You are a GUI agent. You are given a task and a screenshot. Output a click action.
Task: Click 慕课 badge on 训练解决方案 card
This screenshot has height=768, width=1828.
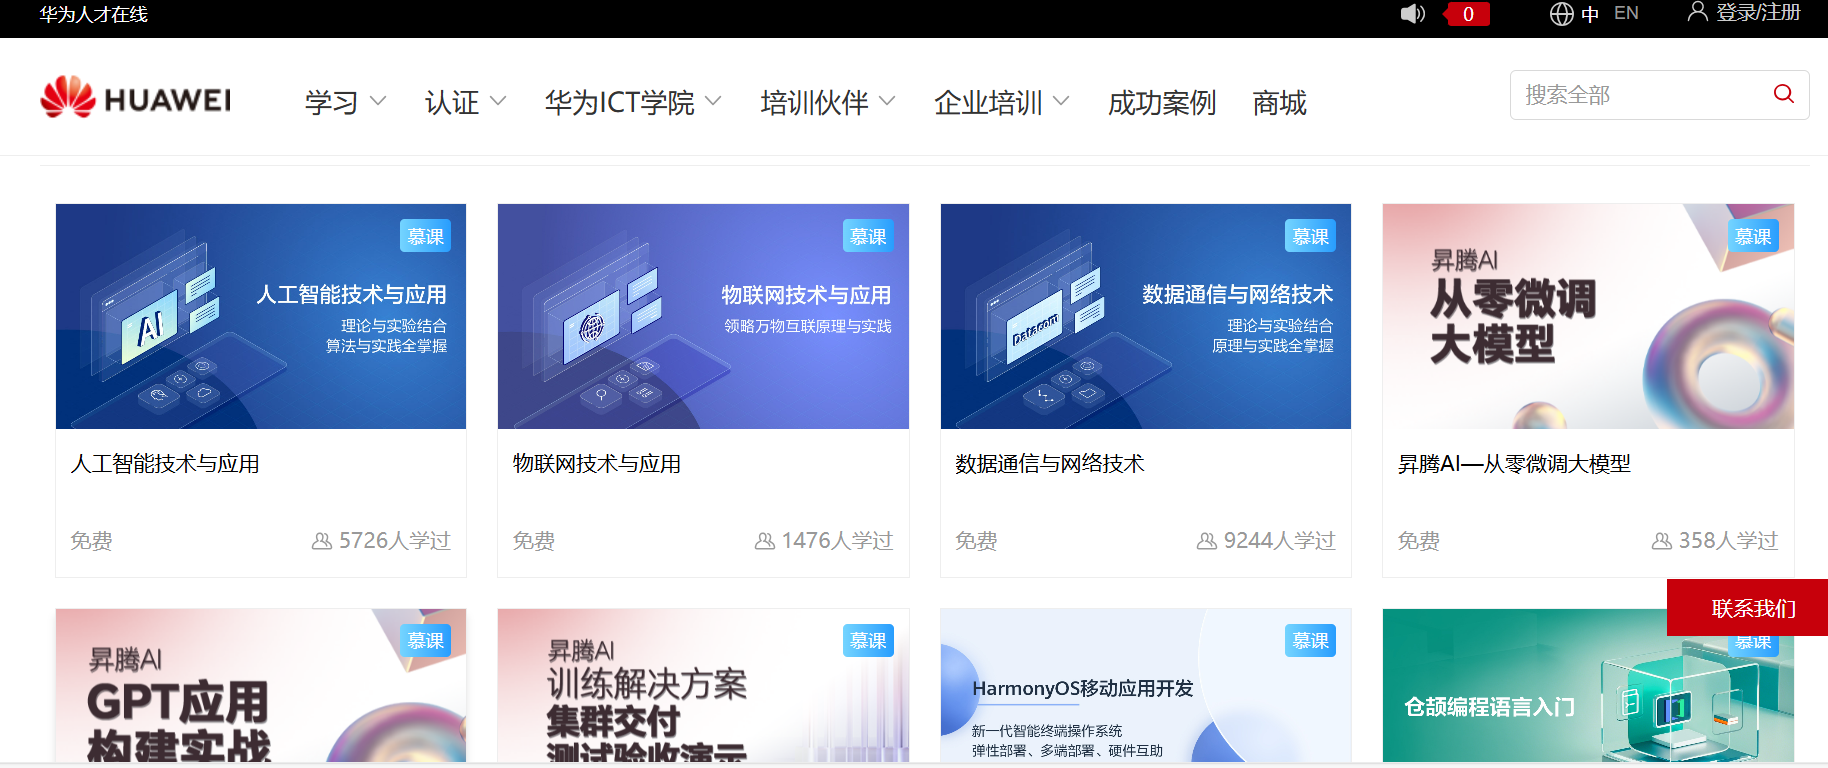tap(868, 640)
